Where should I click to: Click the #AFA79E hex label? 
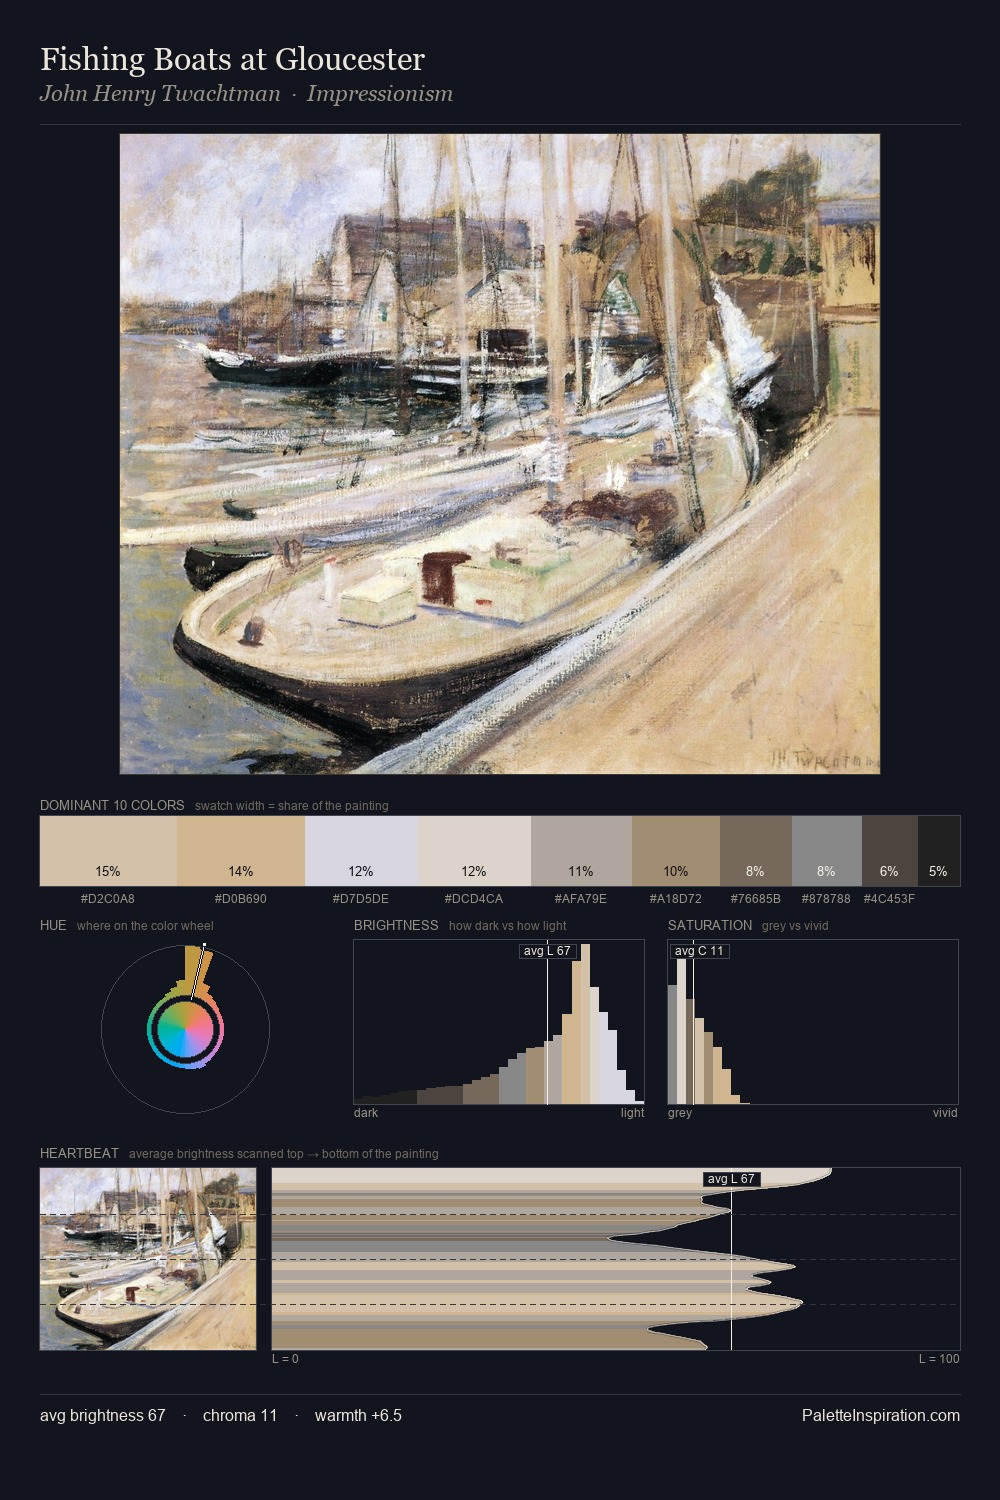pos(581,899)
